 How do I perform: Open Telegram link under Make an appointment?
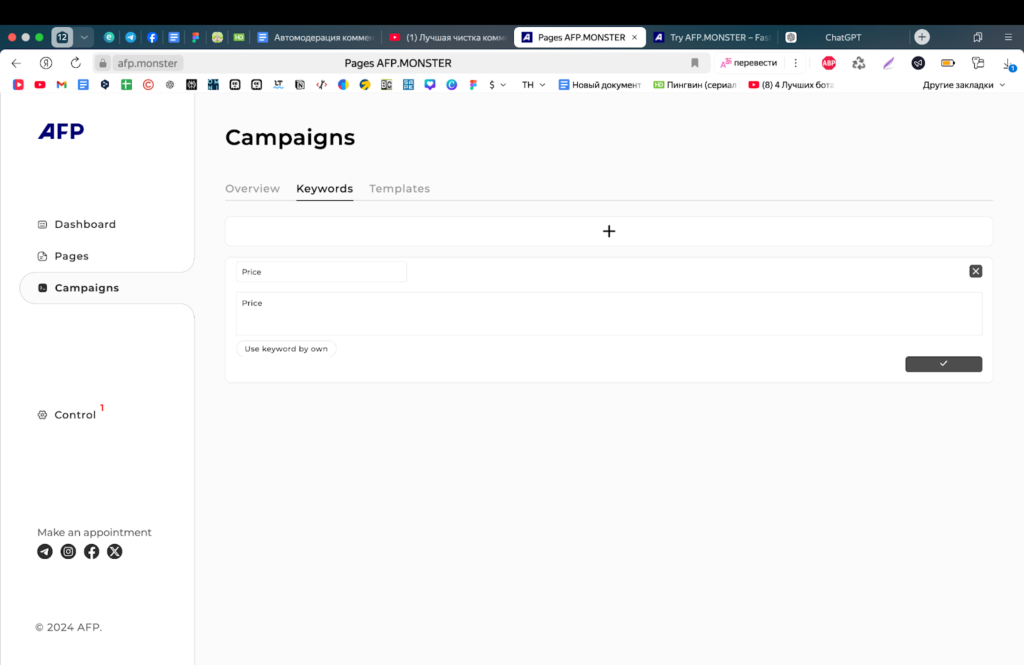pos(45,551)
